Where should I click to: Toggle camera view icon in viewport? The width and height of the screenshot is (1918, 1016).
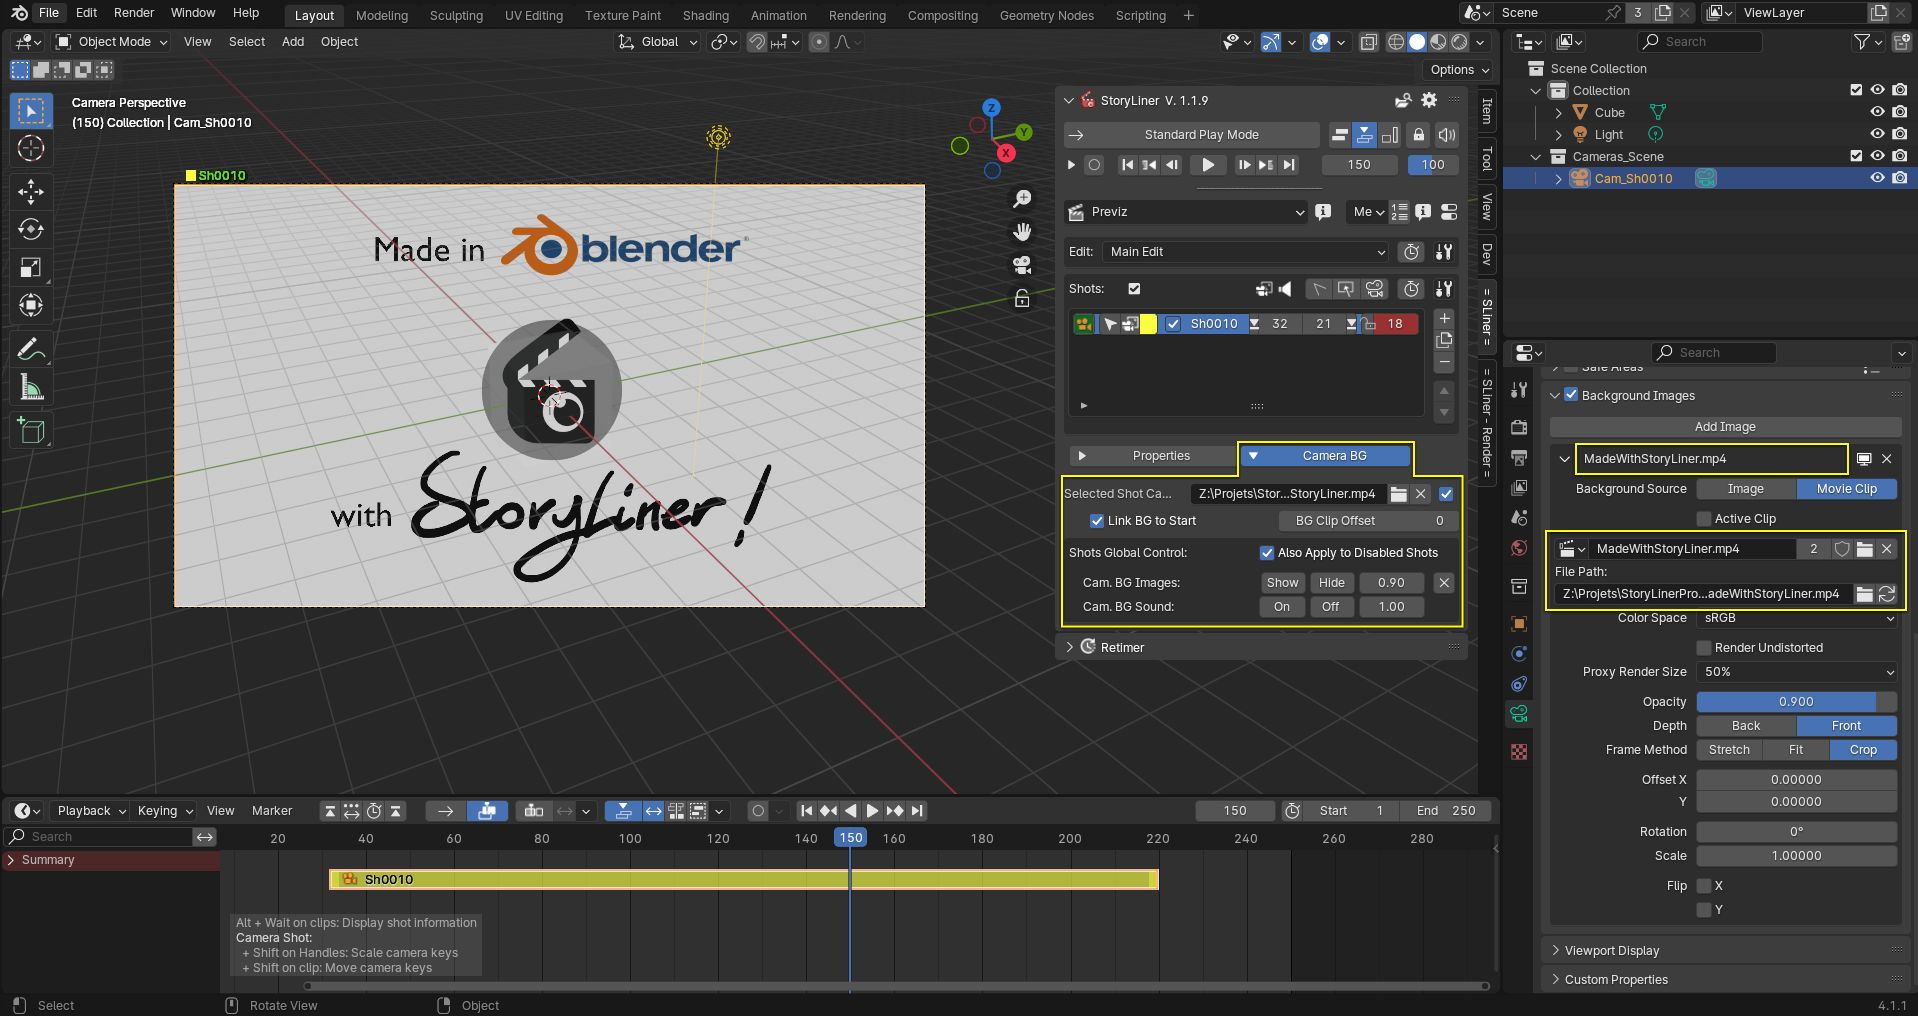pyautogui.click(x=1022, y=265)
